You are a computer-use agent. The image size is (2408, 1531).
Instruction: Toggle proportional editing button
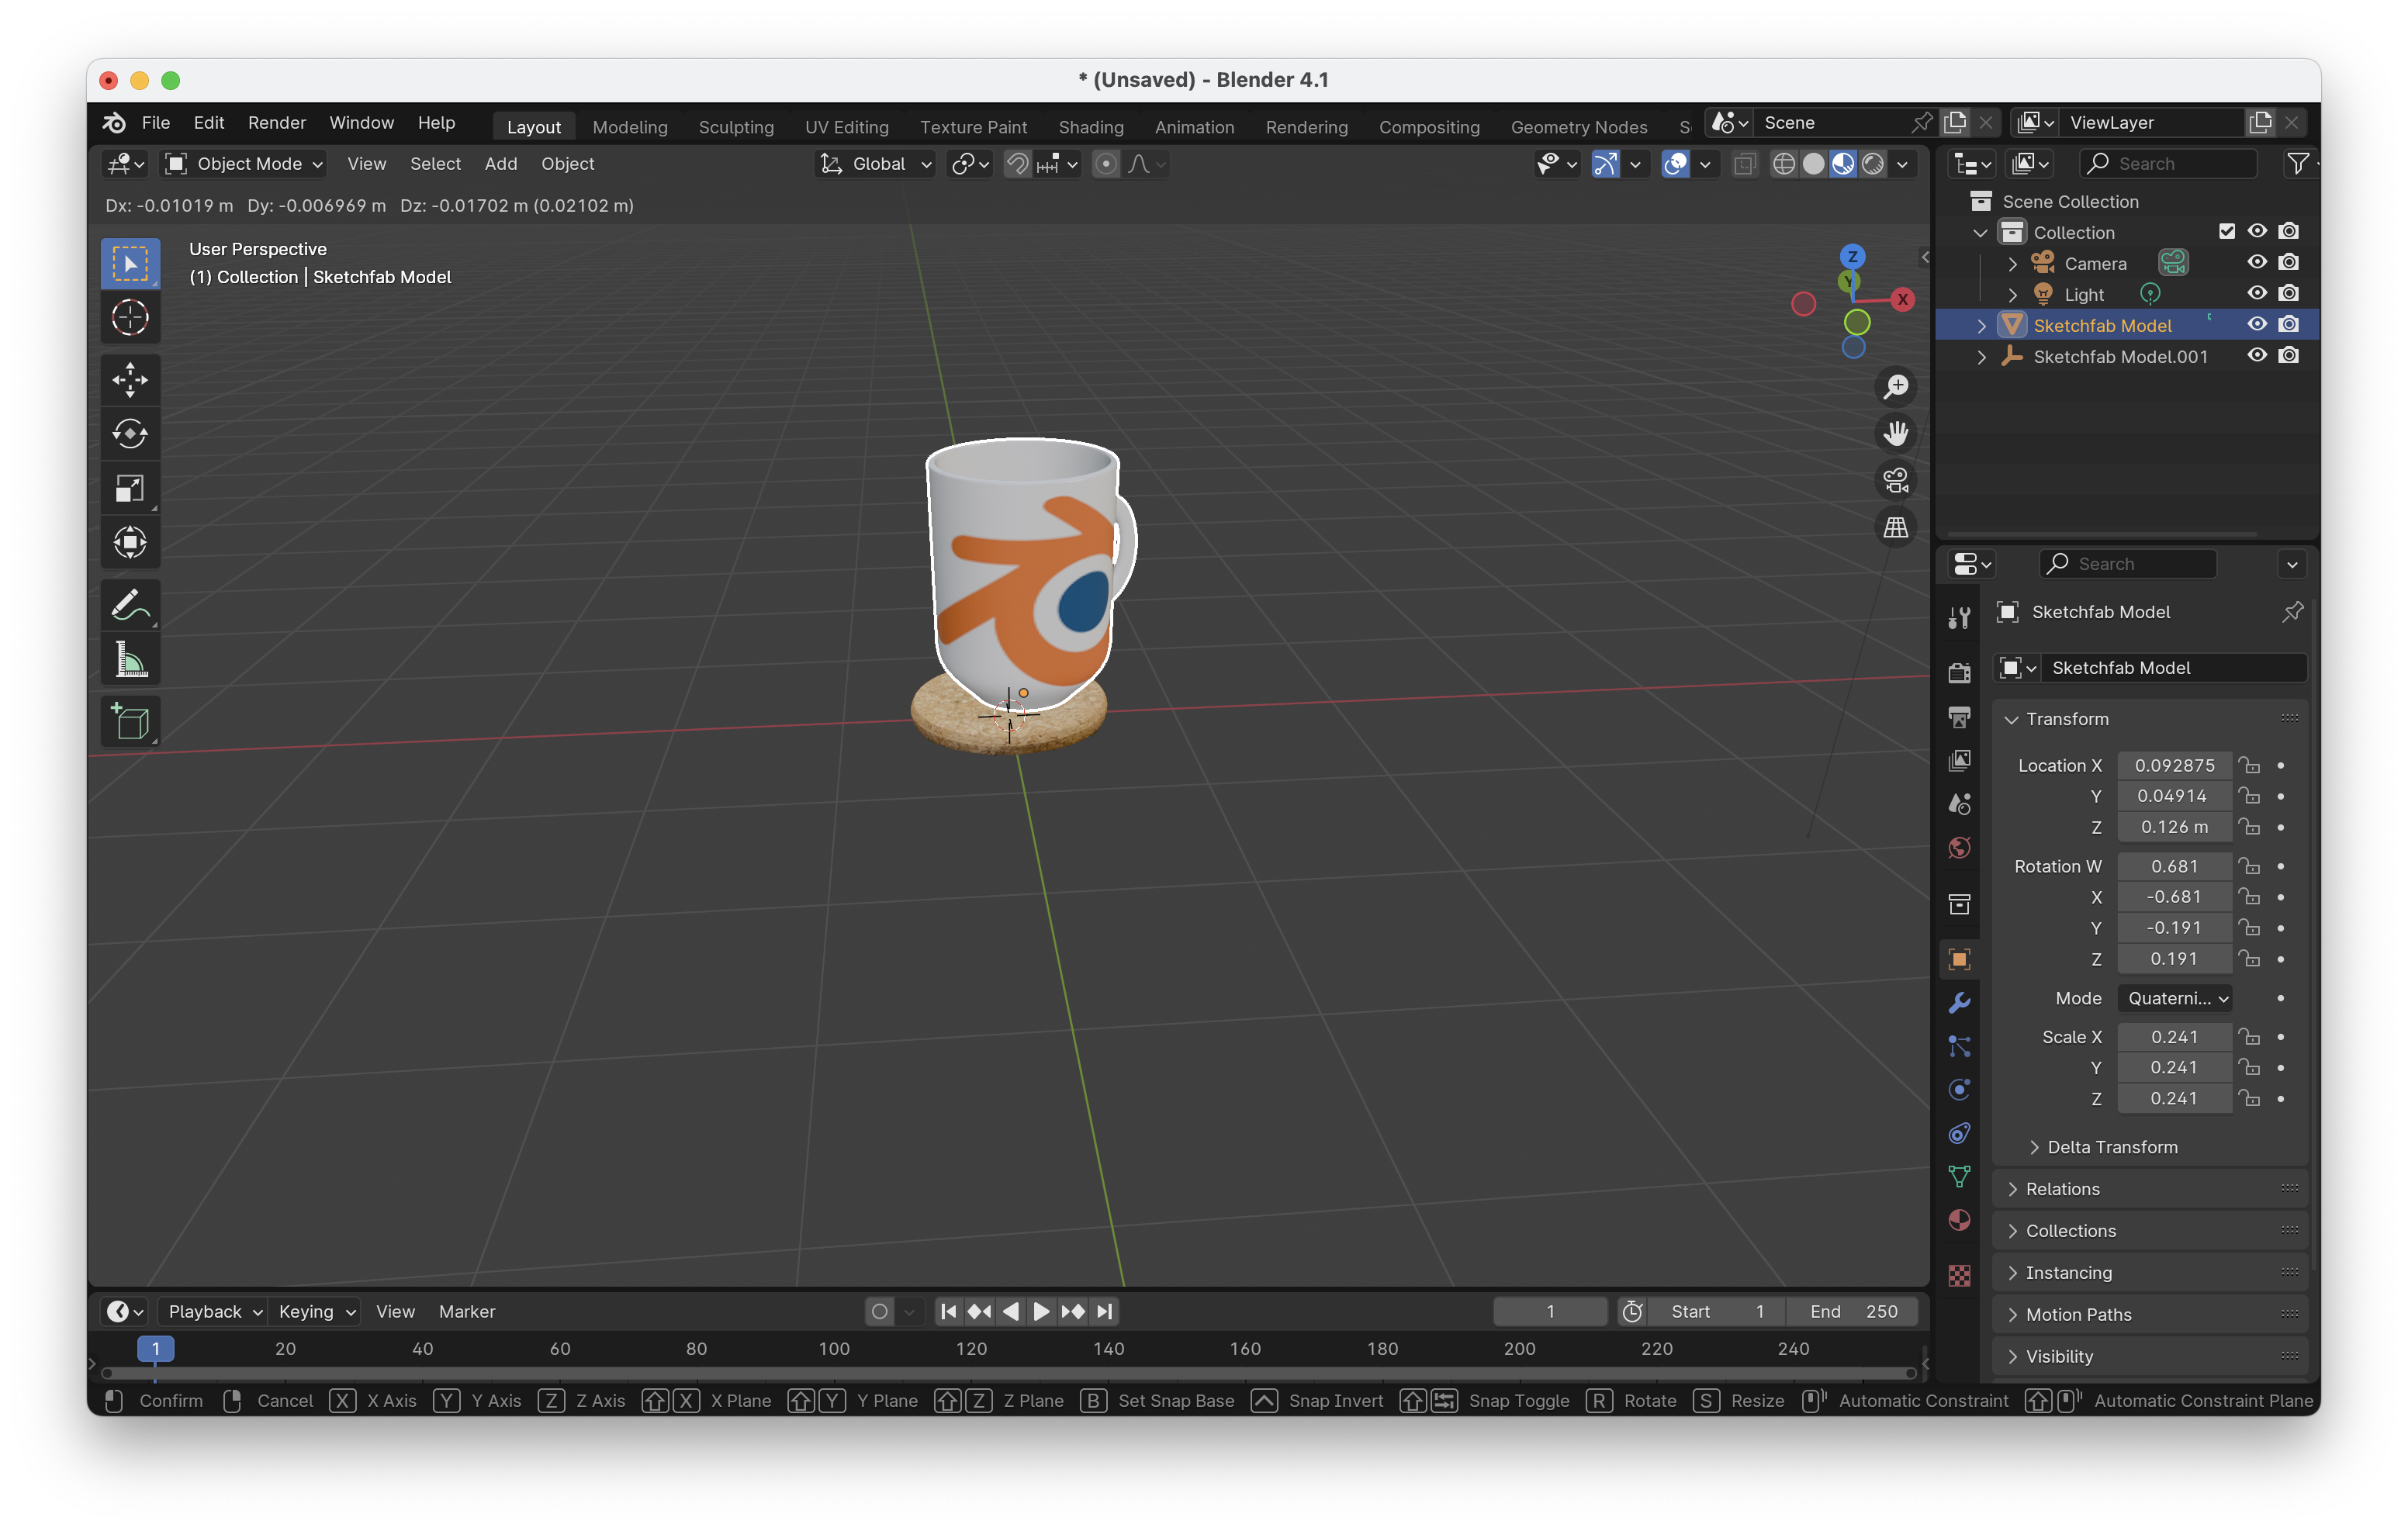click(x=1105, y=164)
